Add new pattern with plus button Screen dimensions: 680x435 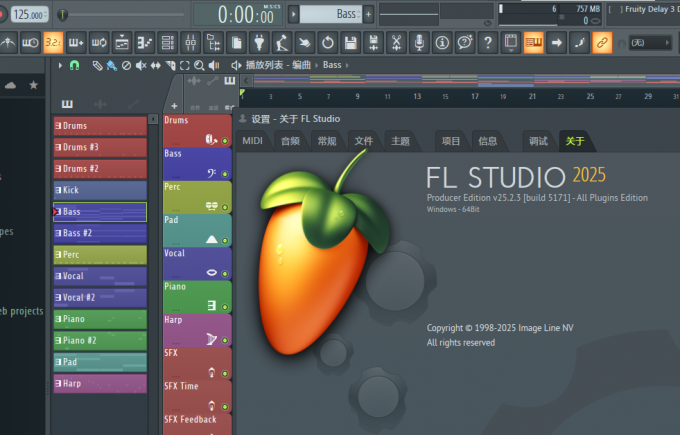[369, 14]
